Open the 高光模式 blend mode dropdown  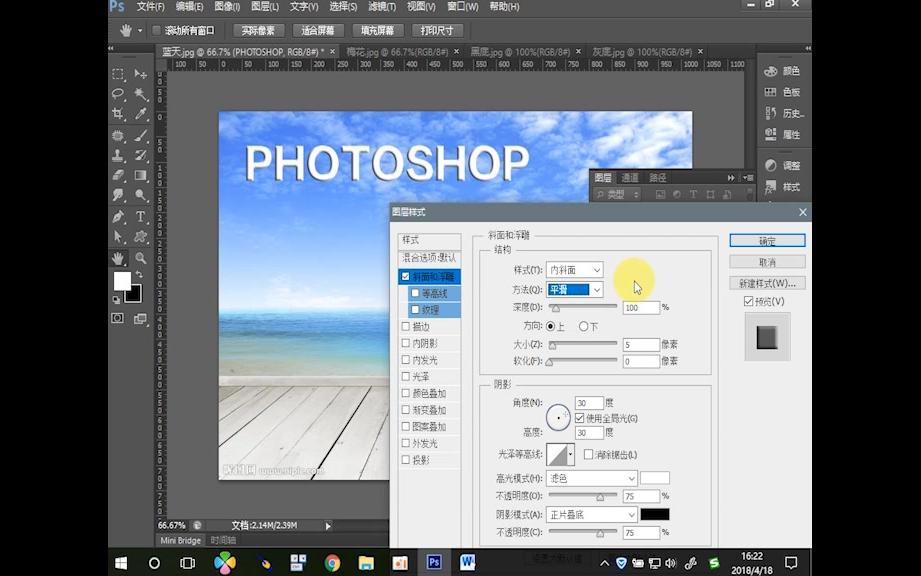[590, 478]
